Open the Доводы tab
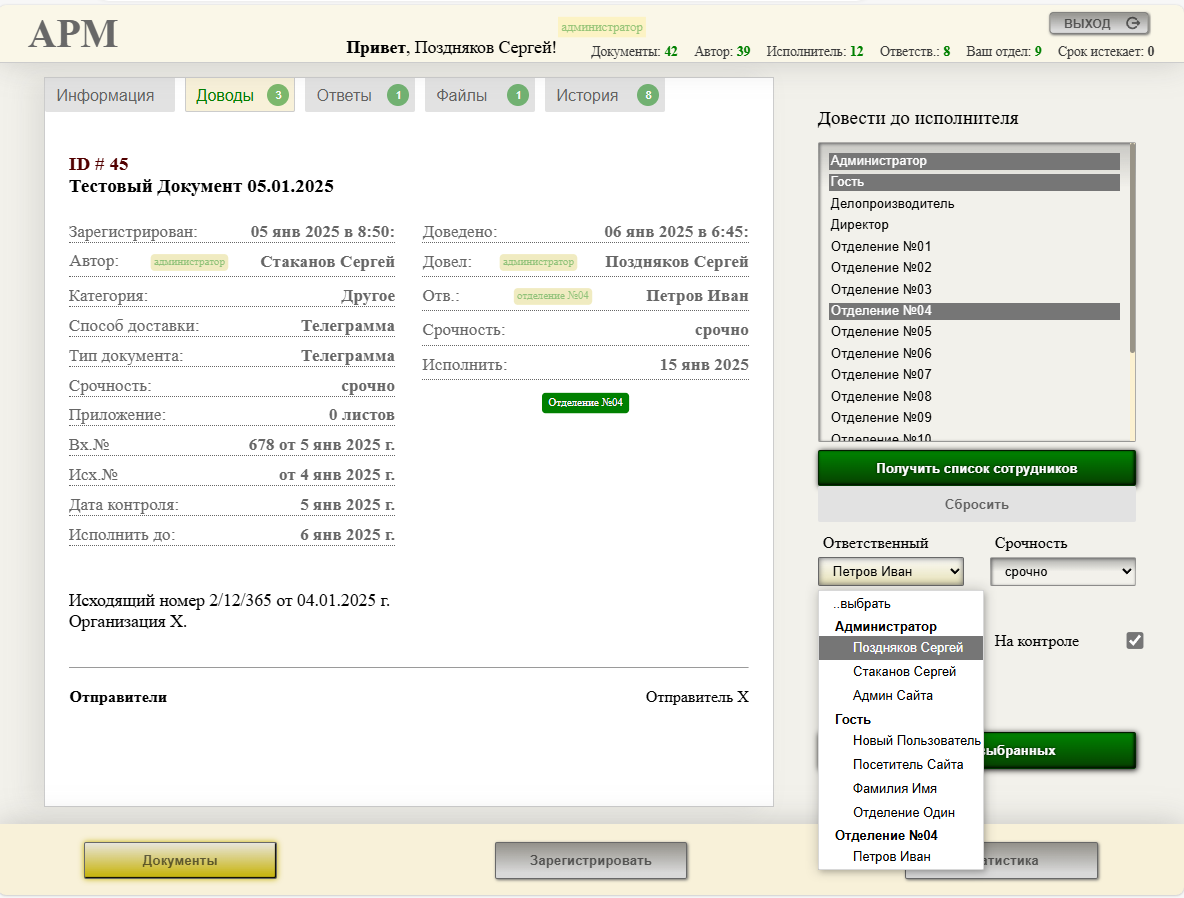The width and height of the screenshot is (1184, 898). 239,95
